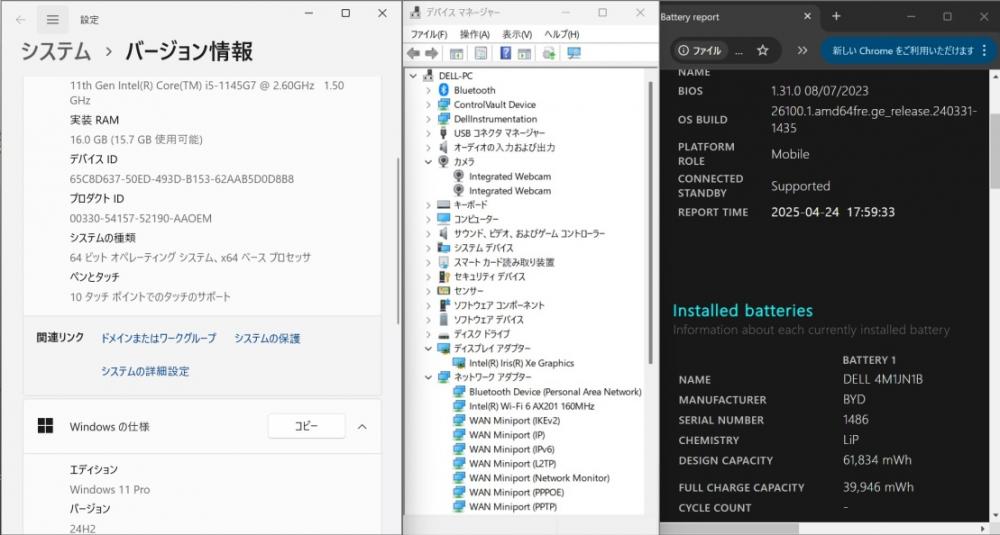Open the システムの詳細設定 link
Image resolution: width=1000 pixels, height=535 pixels.
(145, 371)
